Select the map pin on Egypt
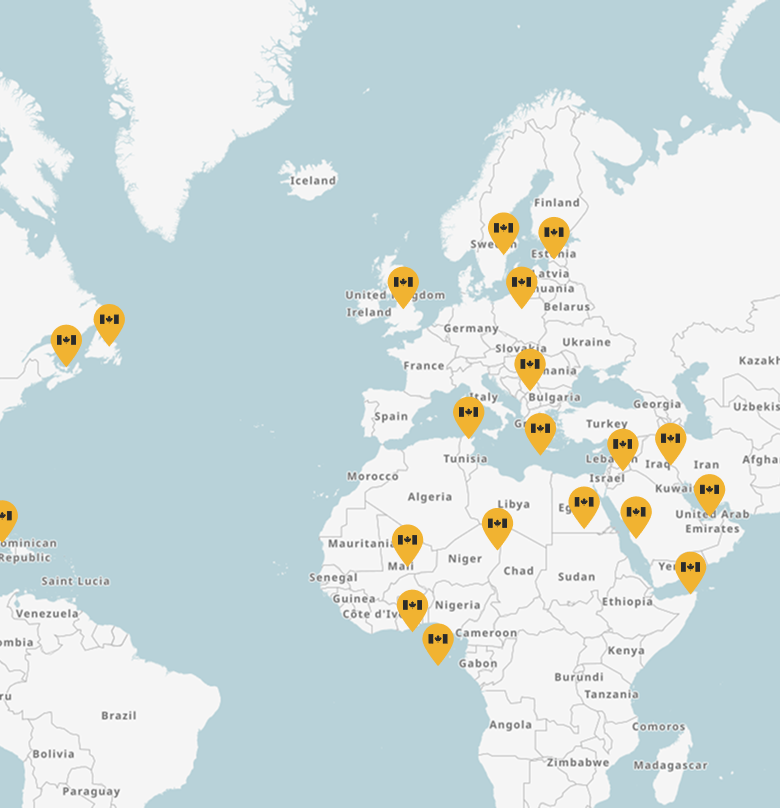Viewport: 780px width, 808px height. tap(584, 504)
